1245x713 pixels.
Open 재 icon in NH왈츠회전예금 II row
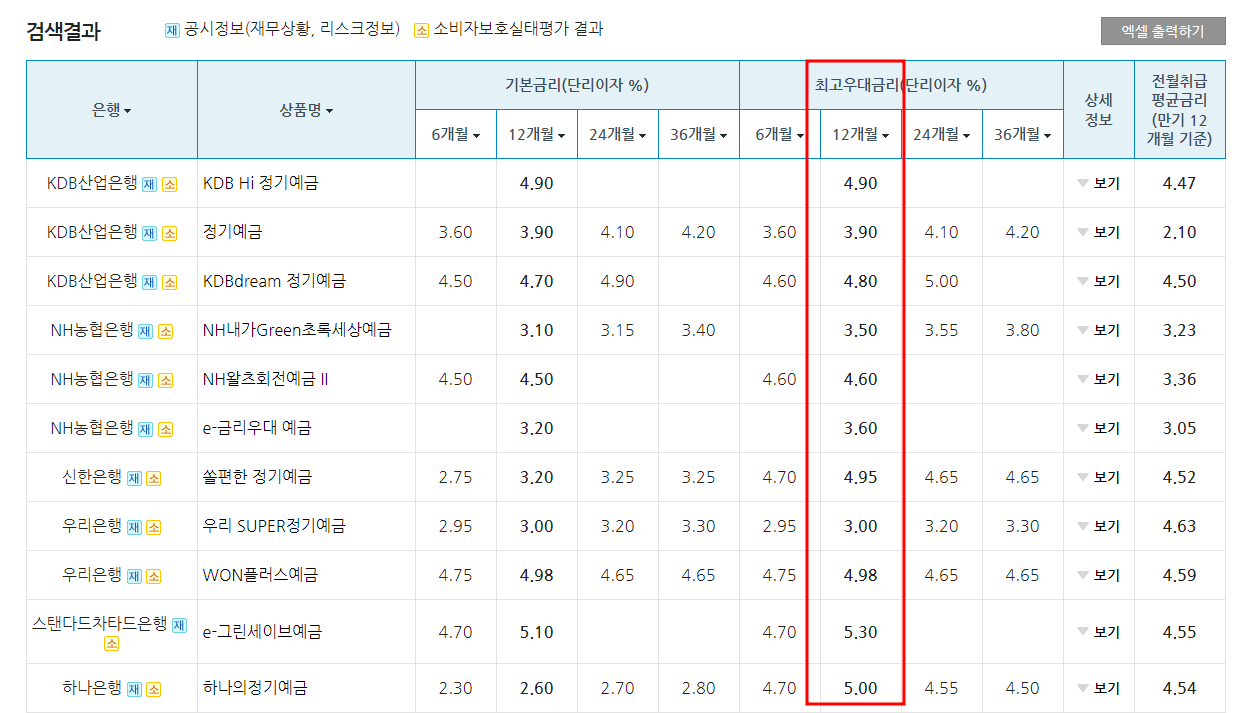(145, 380)
